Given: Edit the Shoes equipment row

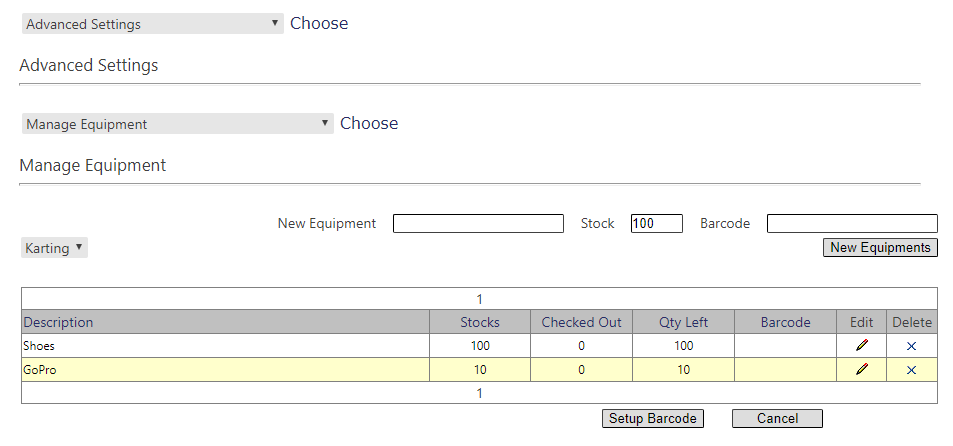Looking at the screenshot, I should click(861, 345).
